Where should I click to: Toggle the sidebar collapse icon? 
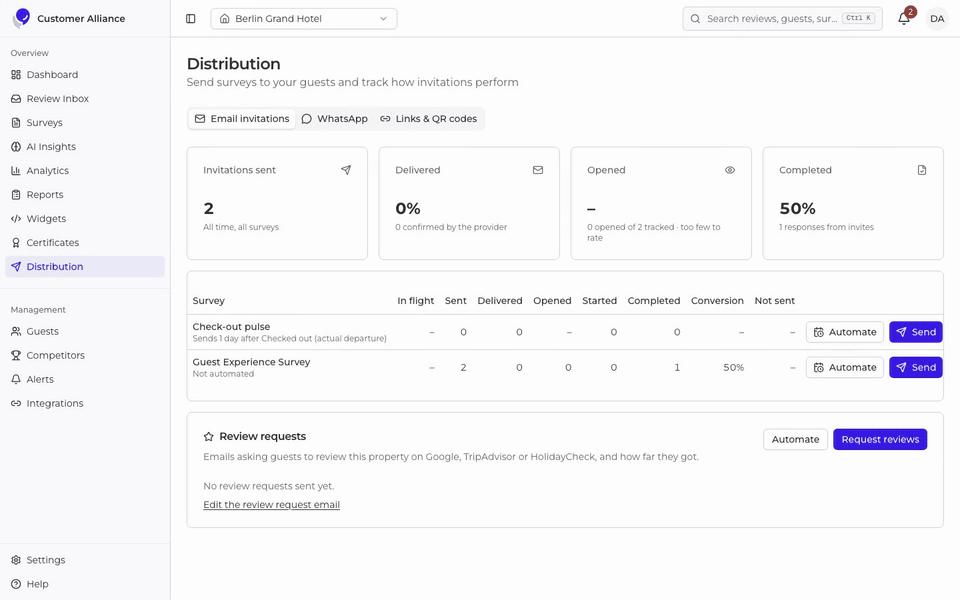(190, 18)
